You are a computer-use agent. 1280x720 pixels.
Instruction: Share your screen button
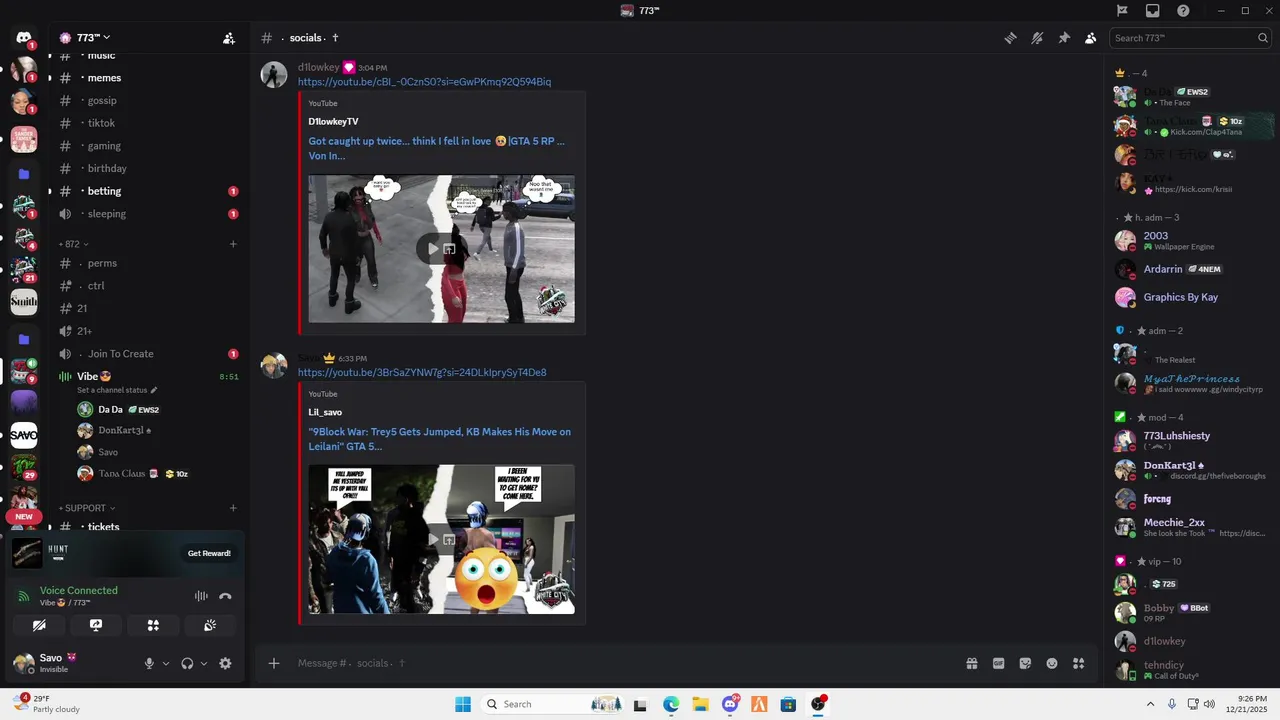(96, 625)
